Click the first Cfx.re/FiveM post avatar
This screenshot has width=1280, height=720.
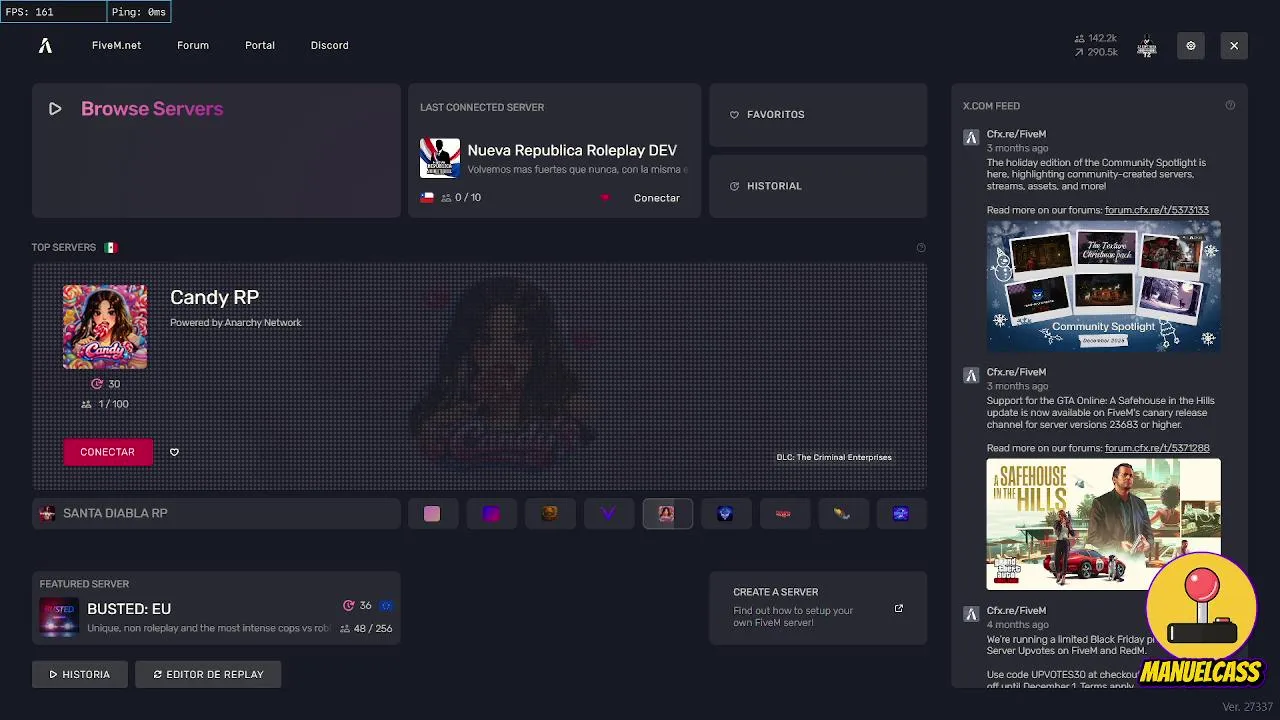coord(971,138)
